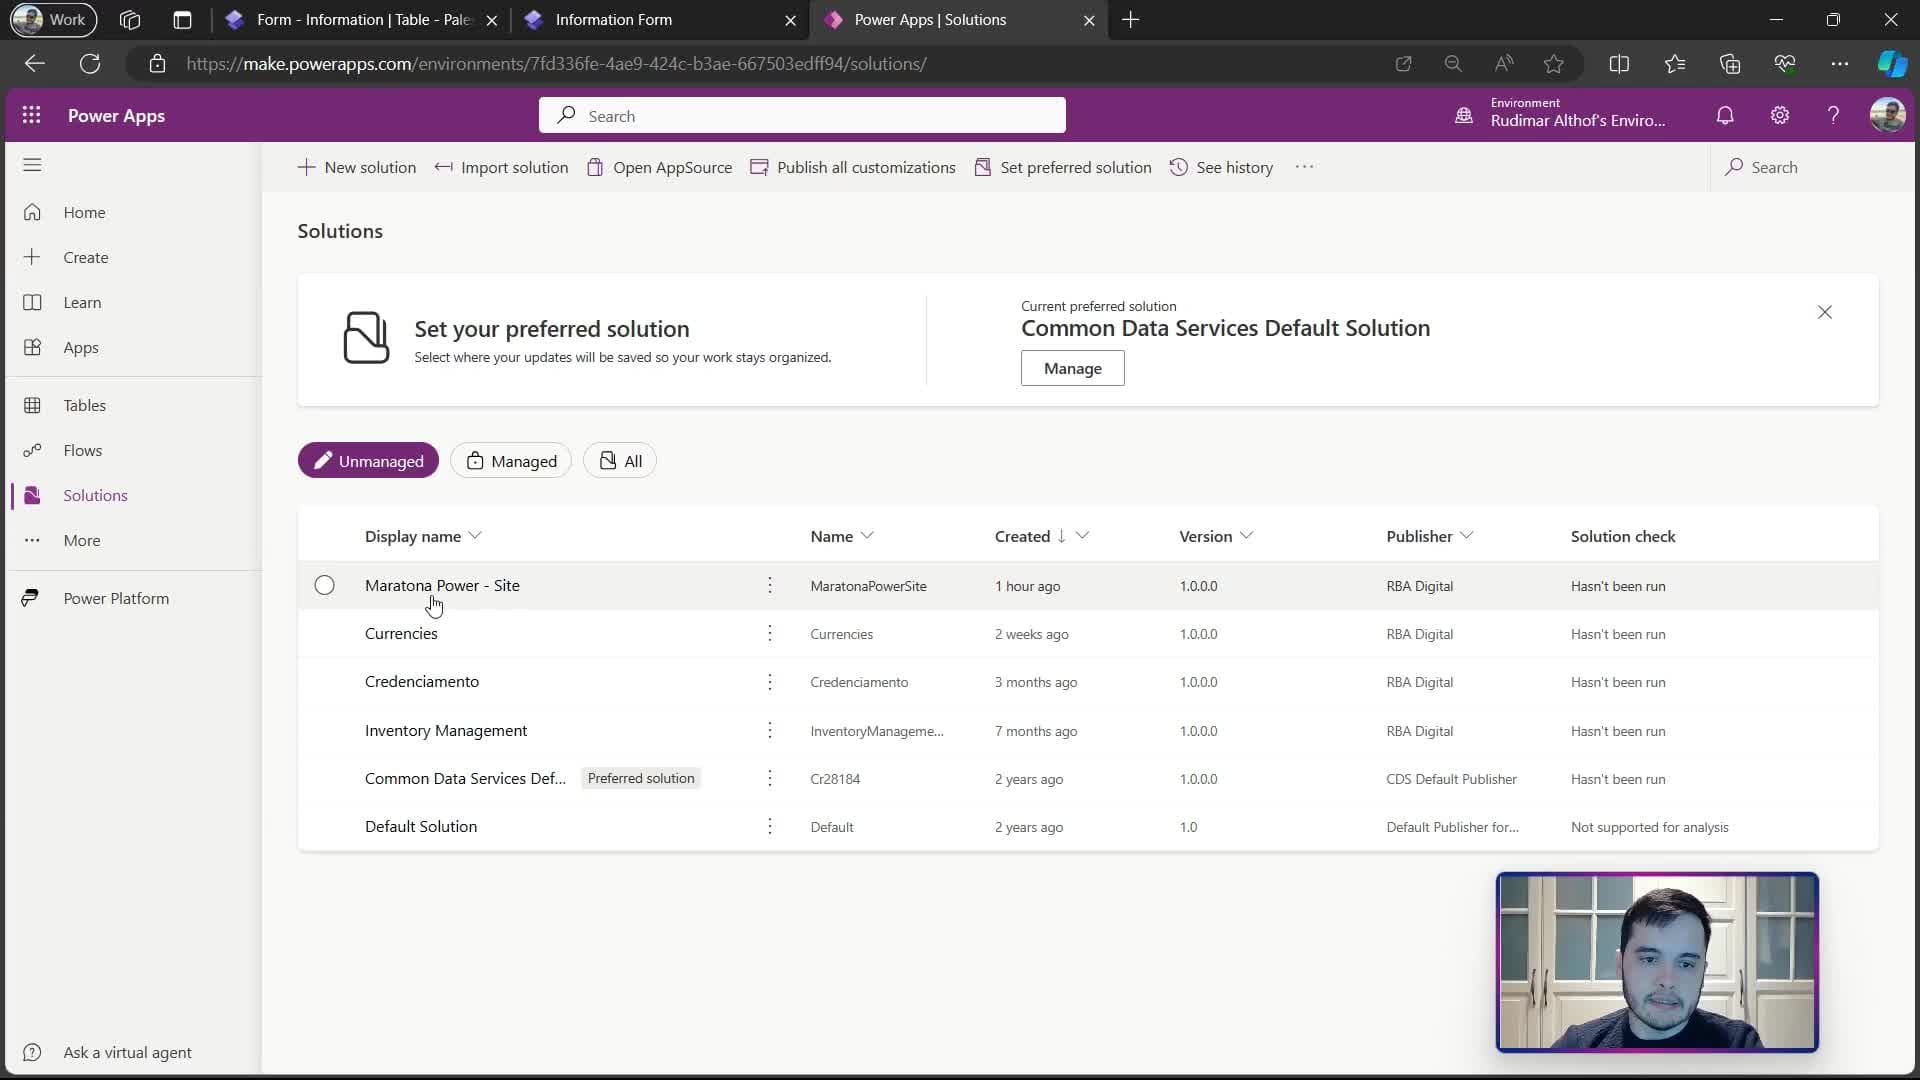
Task: Click the environment picker globe icon
Action: (x=1464, y=116)
